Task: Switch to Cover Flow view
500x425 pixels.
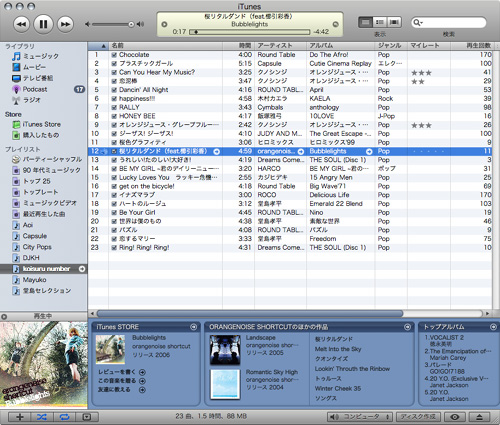Action: click(x=394, y=22)
